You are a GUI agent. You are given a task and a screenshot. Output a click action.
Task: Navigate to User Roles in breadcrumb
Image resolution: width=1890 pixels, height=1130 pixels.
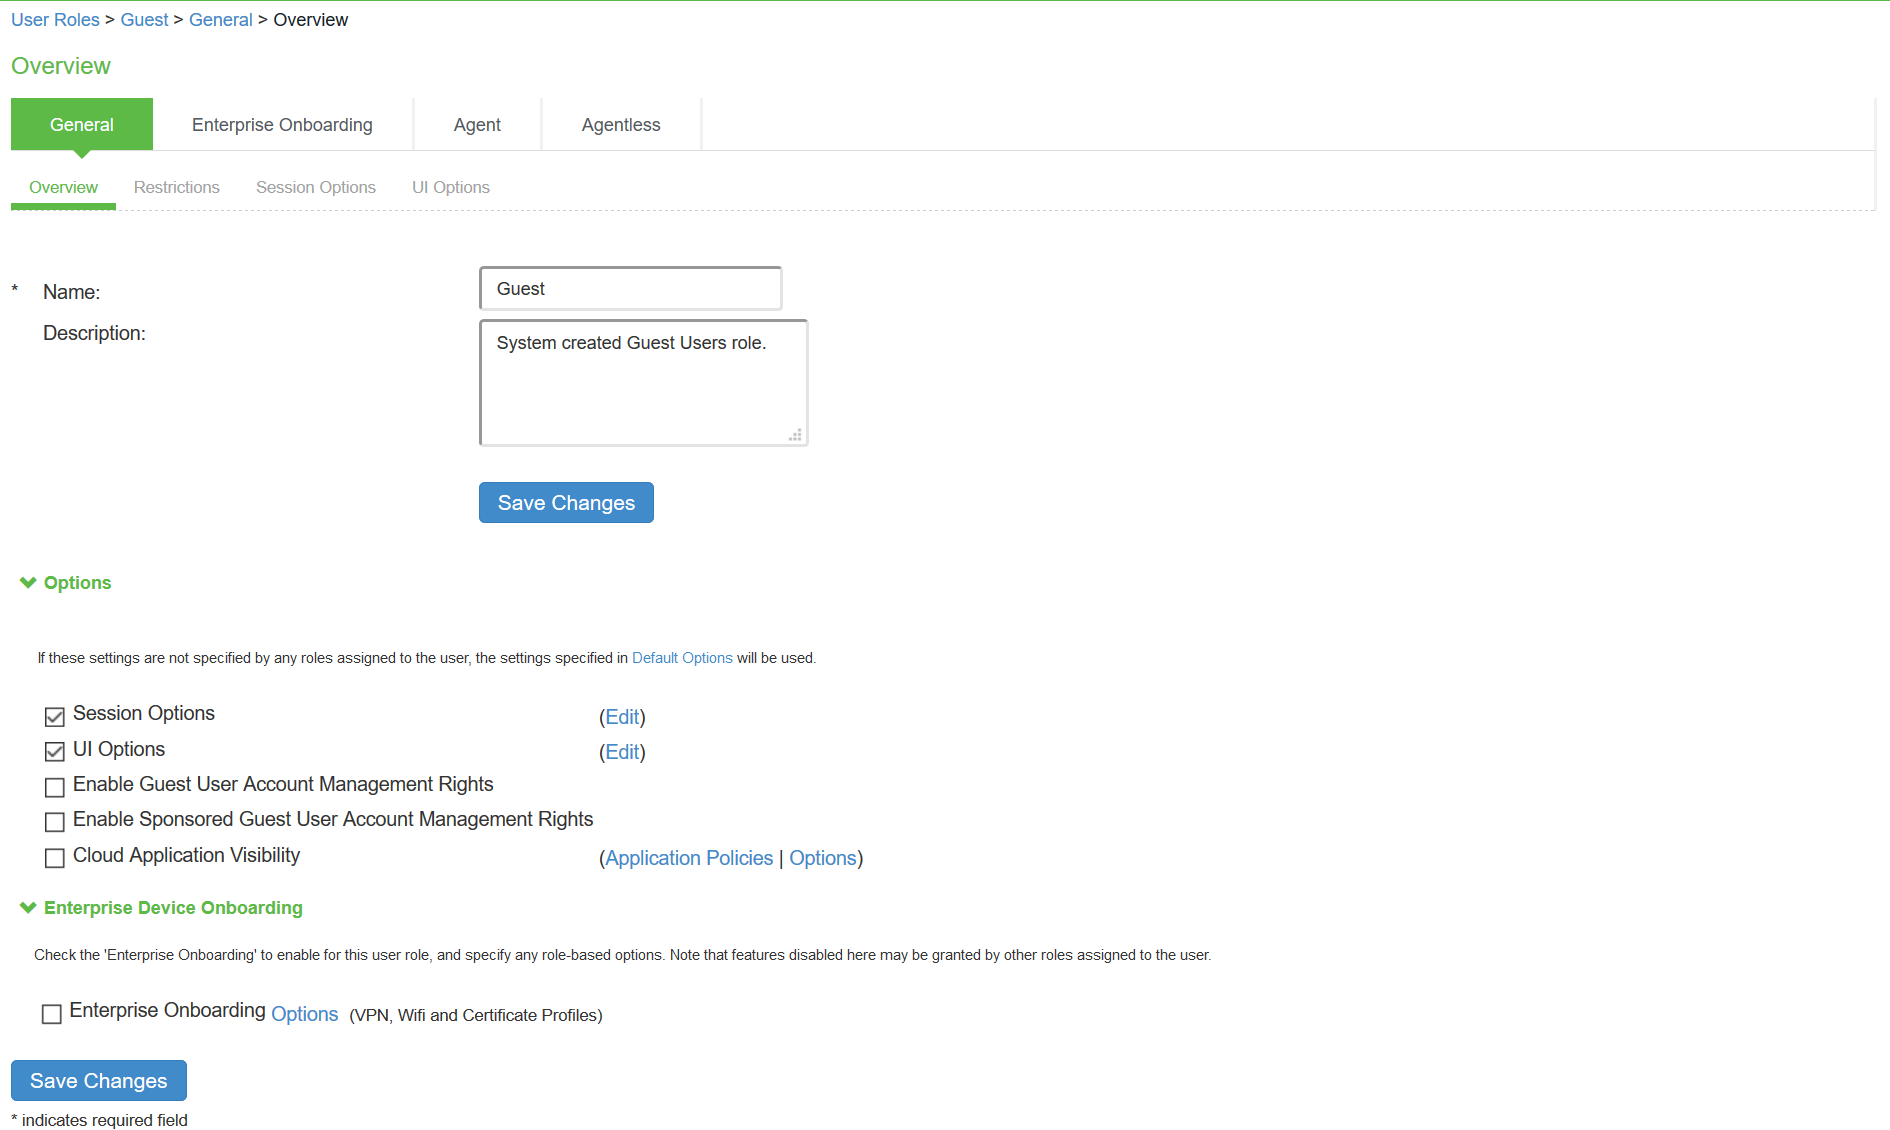point(55,20)
